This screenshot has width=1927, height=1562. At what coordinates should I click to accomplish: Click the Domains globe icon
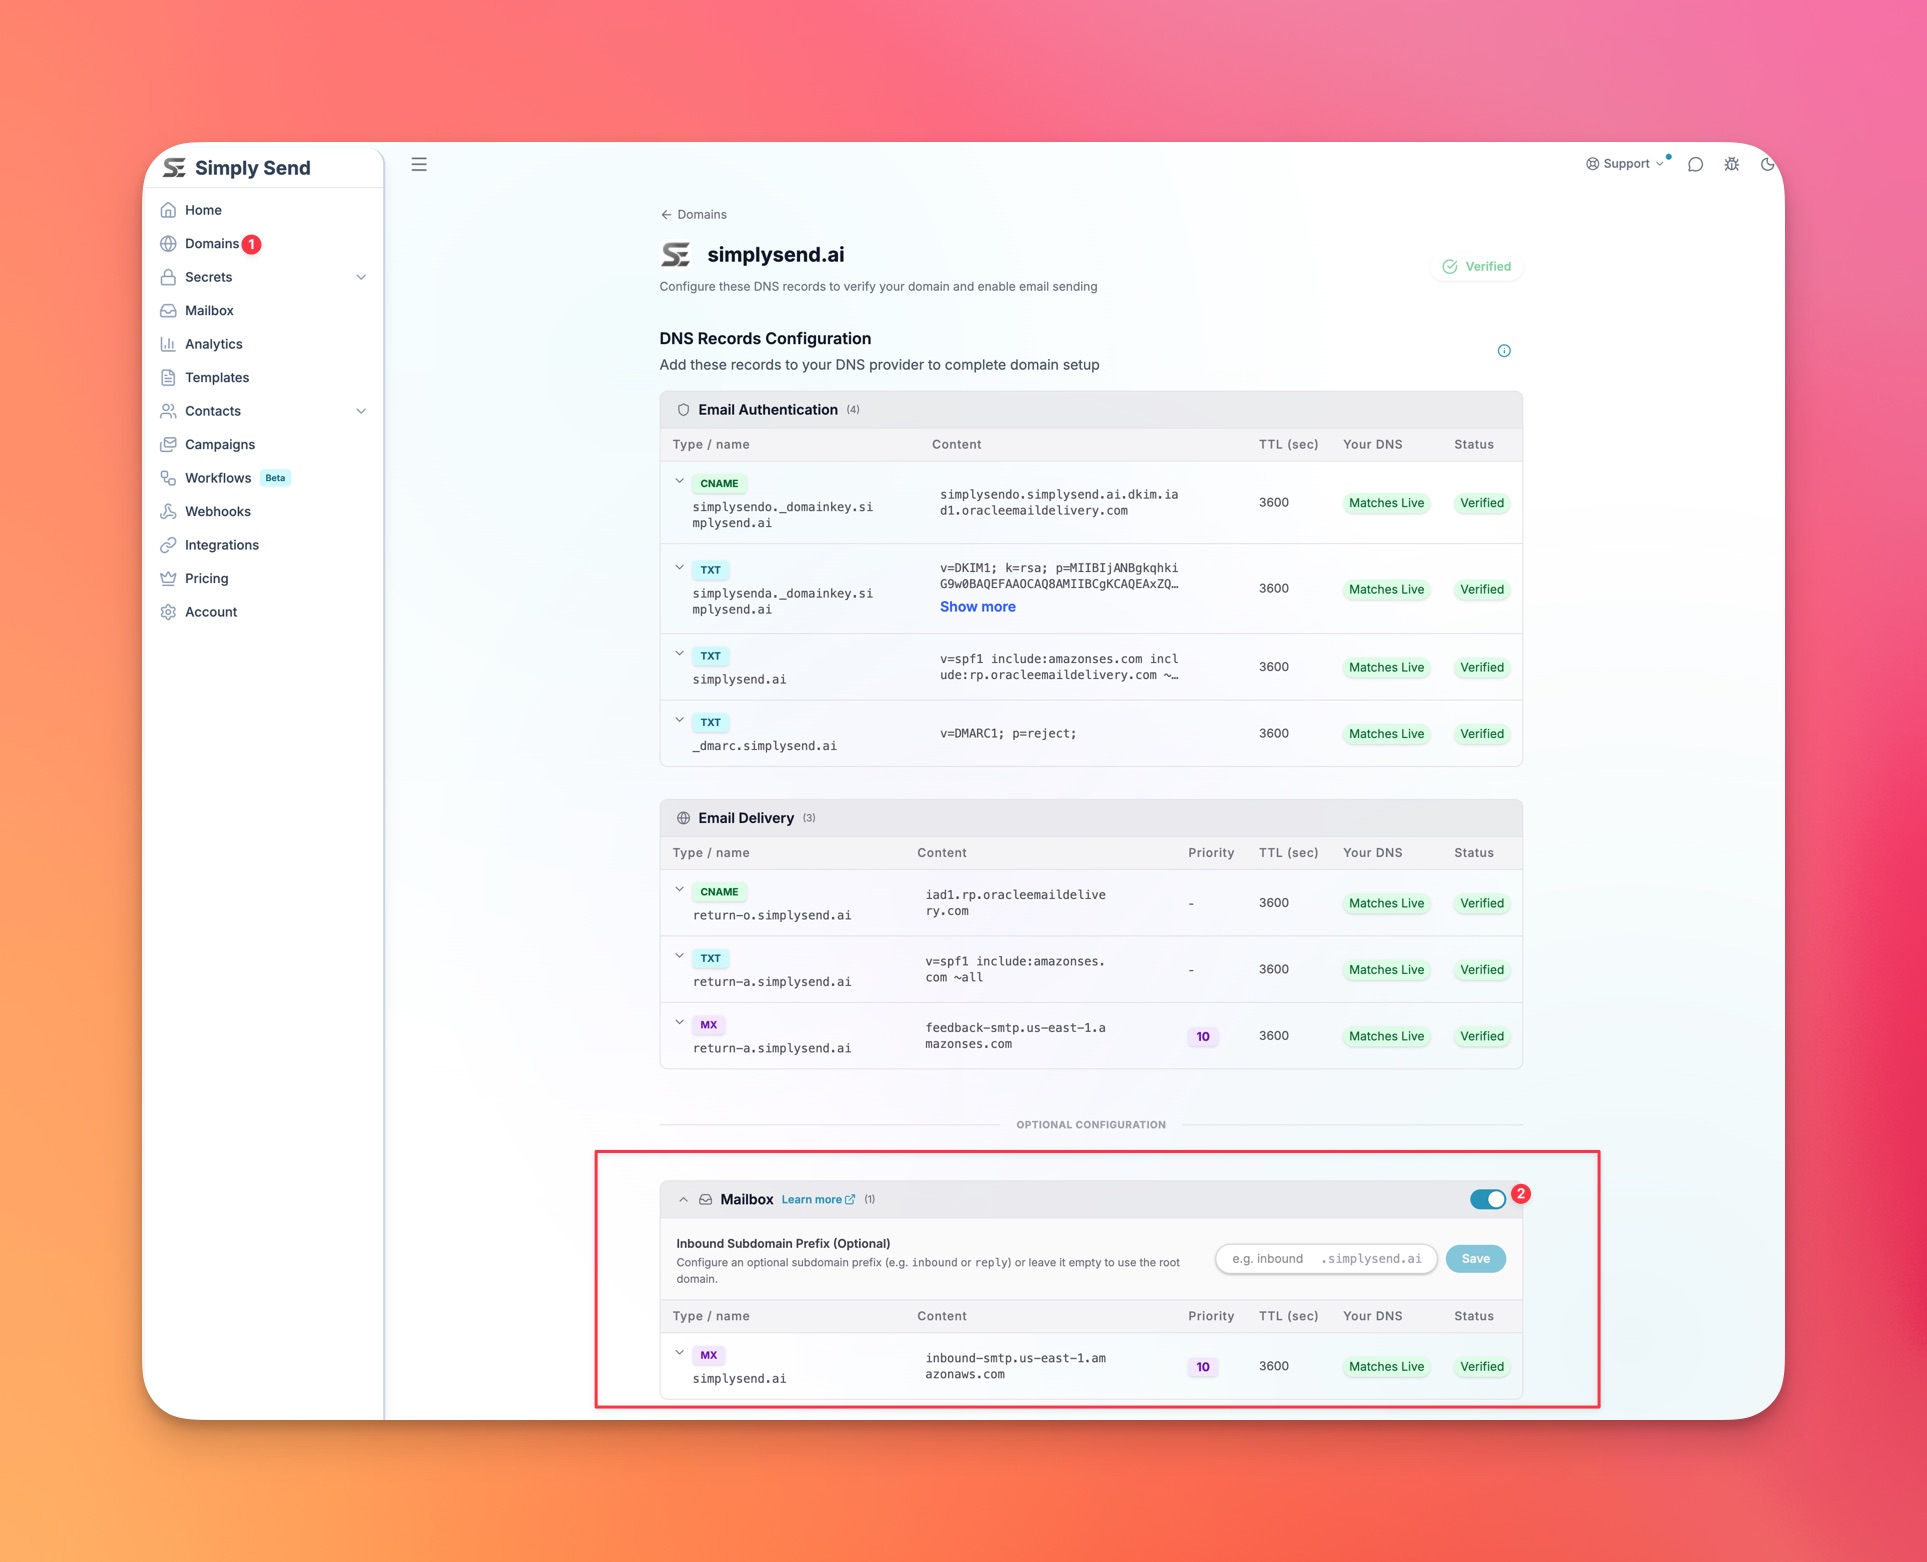click(x=168, y=244)
